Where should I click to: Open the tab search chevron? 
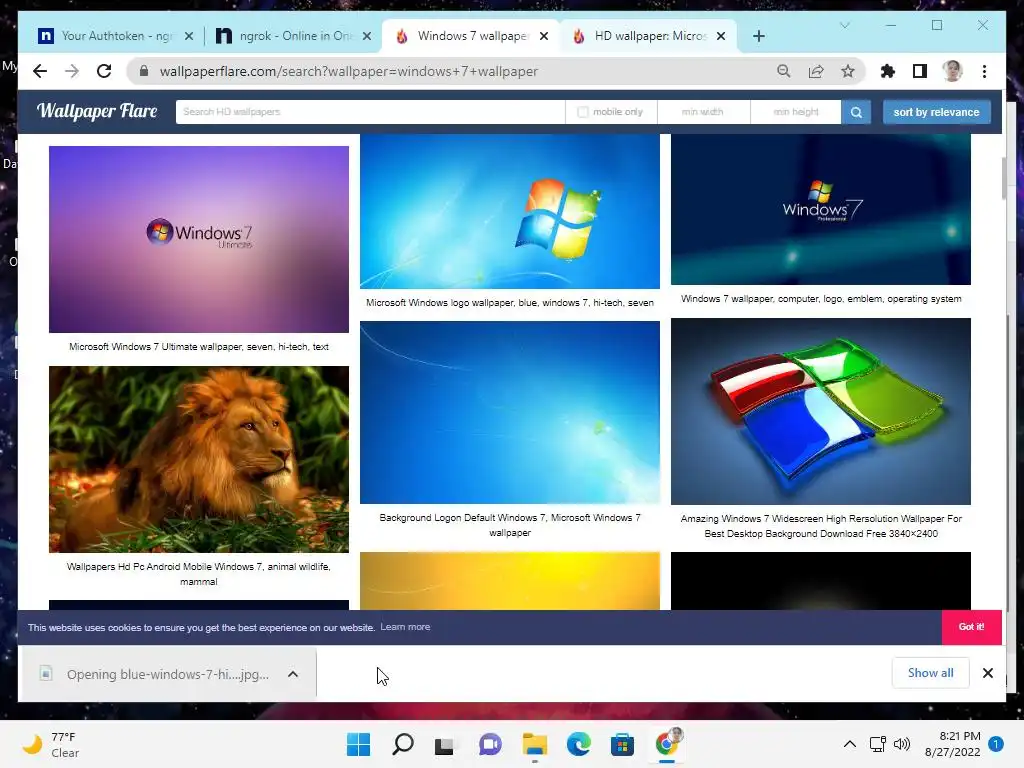844,25
